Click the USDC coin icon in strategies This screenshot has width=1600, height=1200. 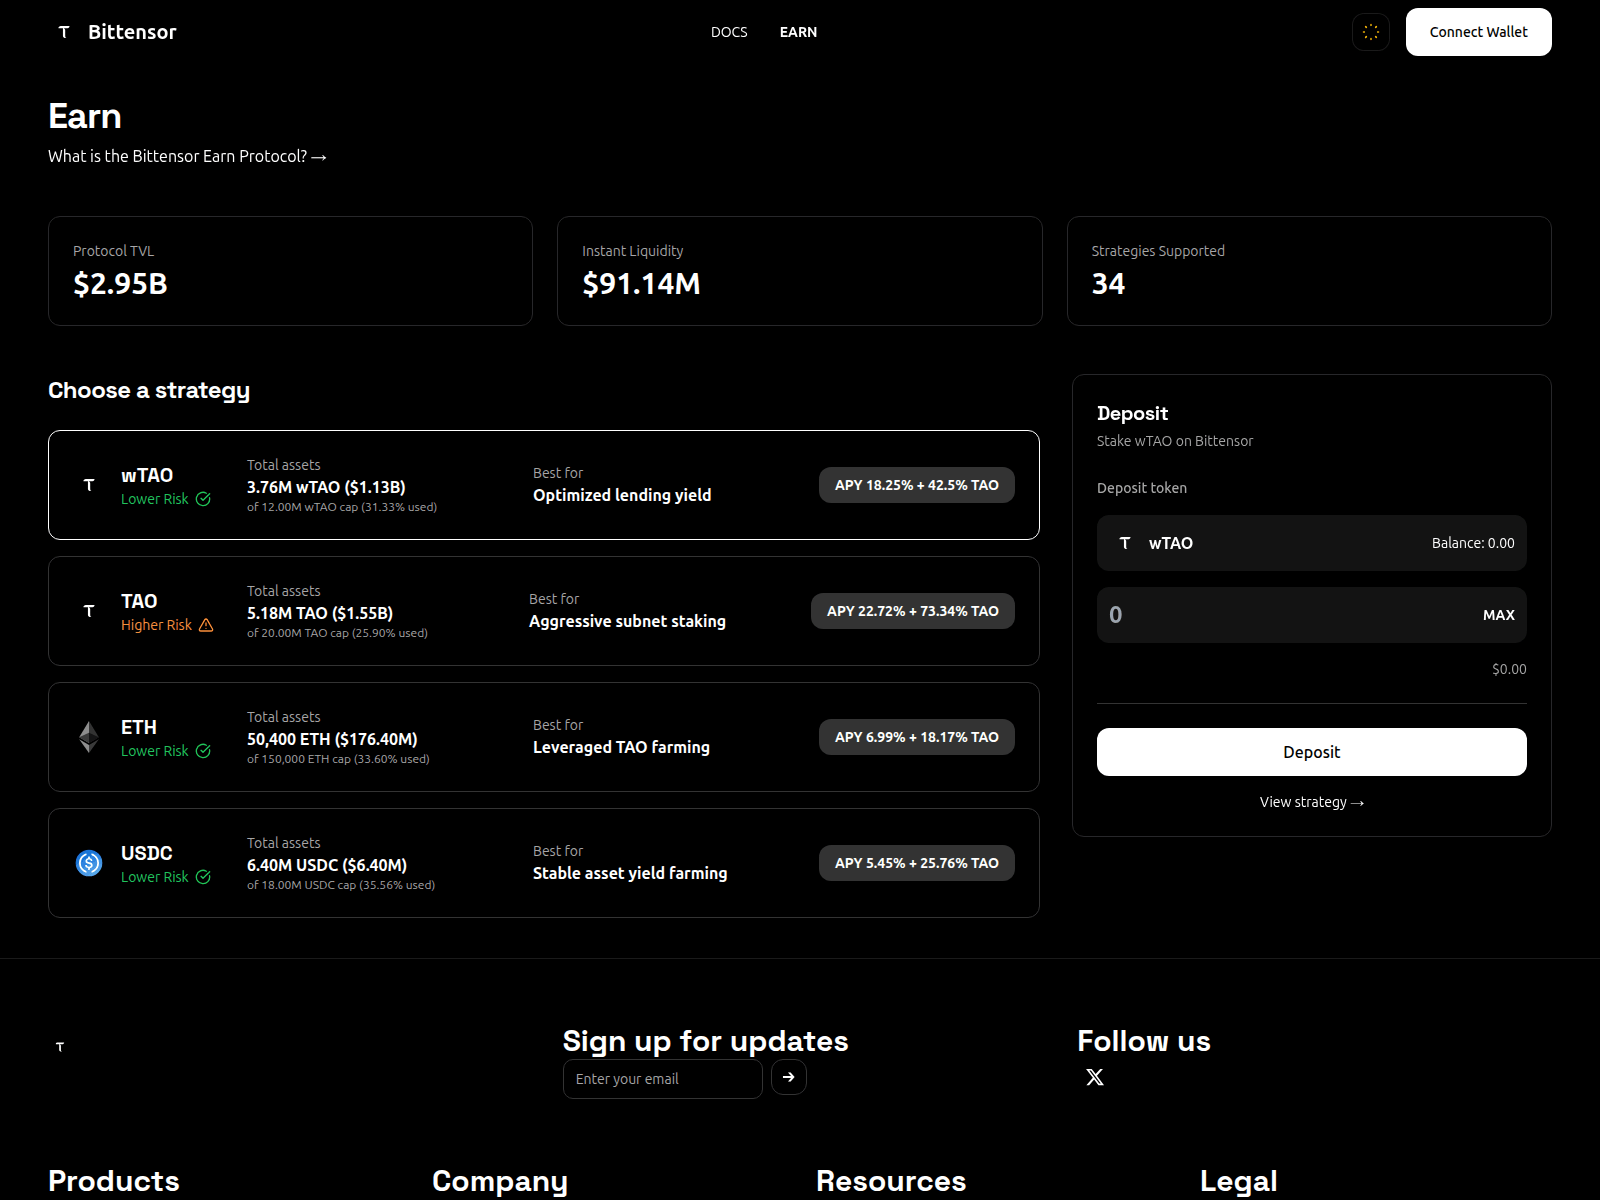click(x=89, y=863)
